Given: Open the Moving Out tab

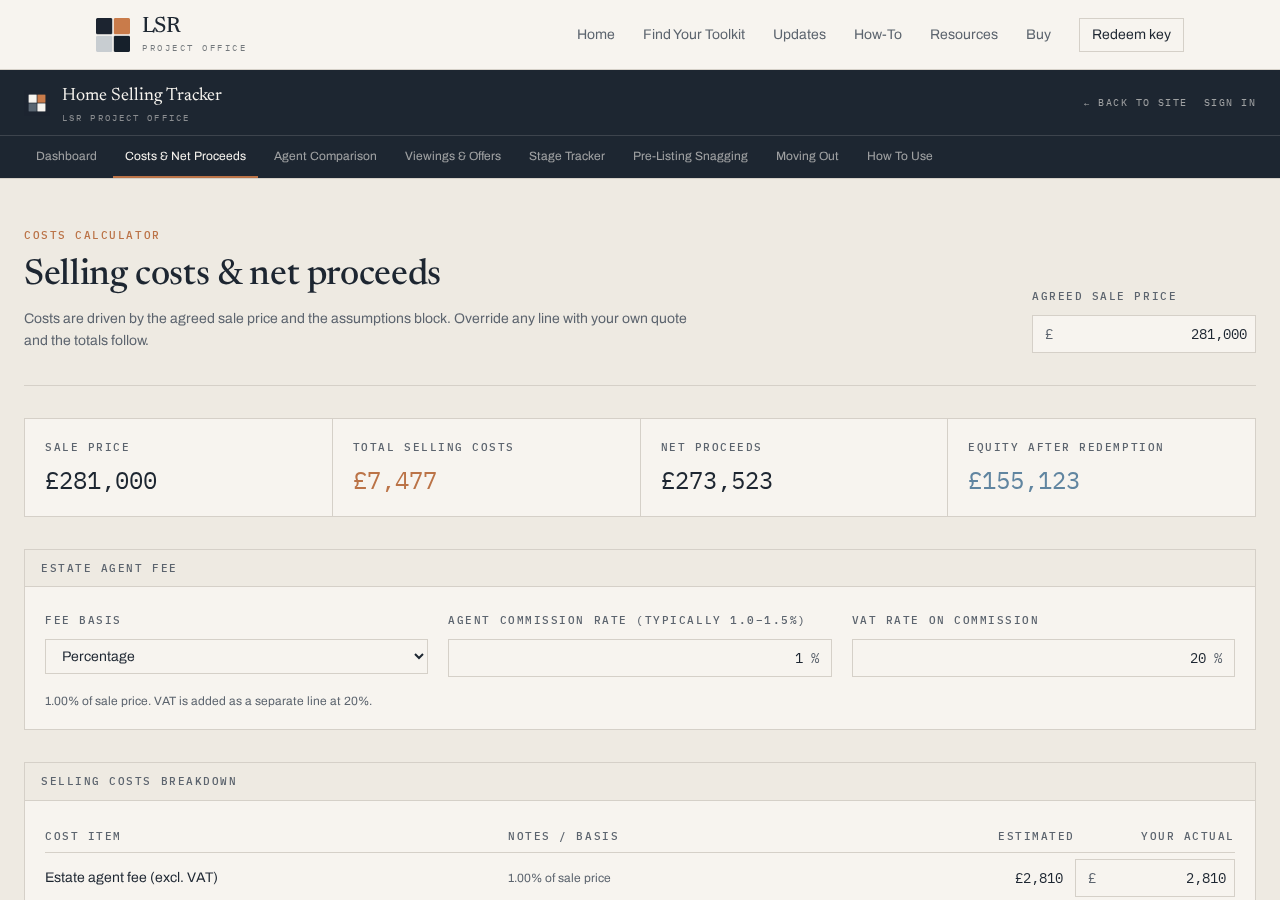Looking at the screenshot, I should coord(807,156).
